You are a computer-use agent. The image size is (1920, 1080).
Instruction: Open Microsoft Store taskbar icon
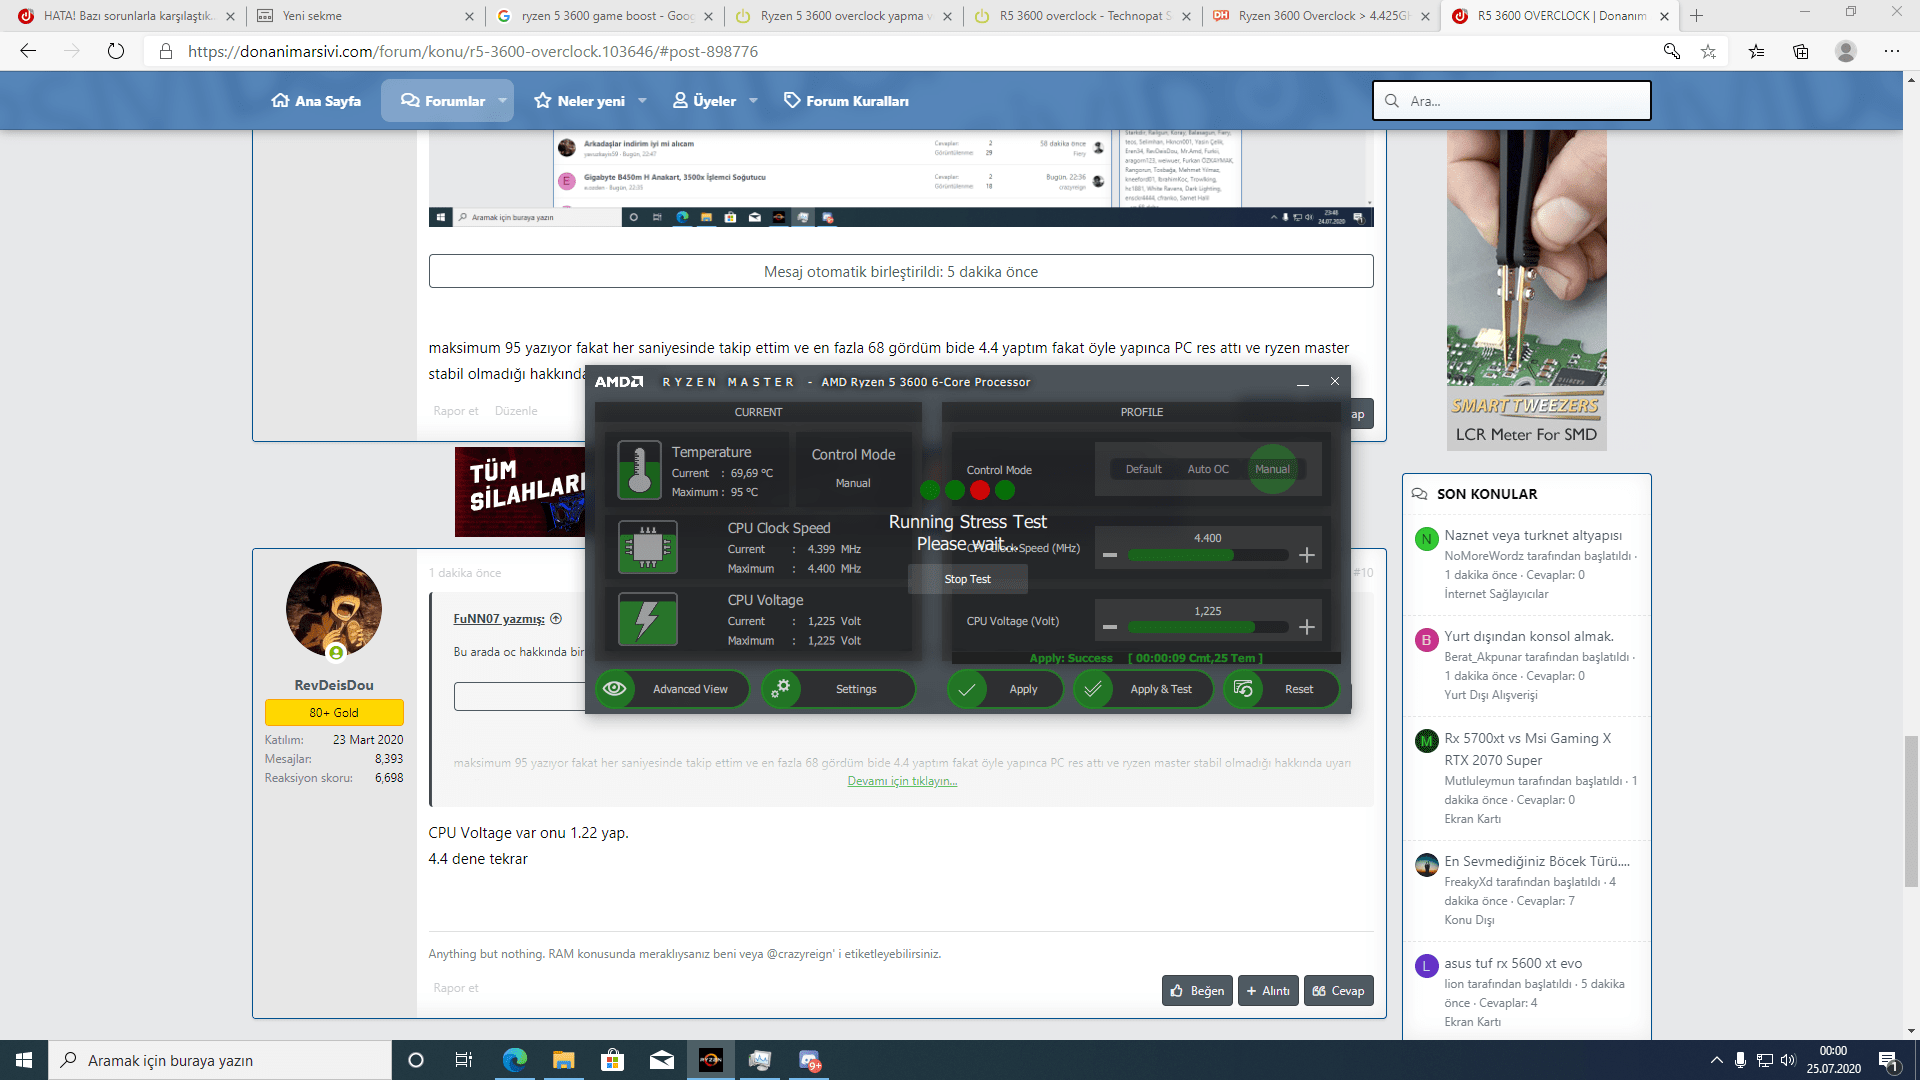[x=612, y=1060]
